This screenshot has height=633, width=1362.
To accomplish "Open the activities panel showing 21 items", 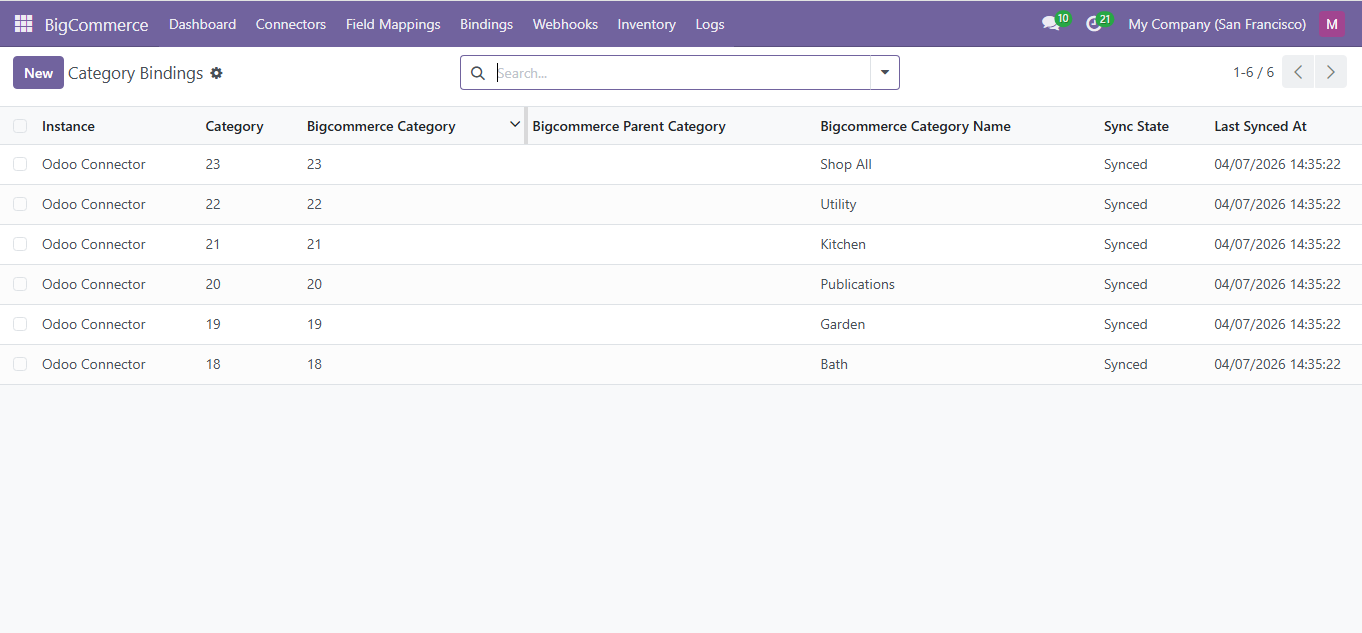I will (1094, 23).
